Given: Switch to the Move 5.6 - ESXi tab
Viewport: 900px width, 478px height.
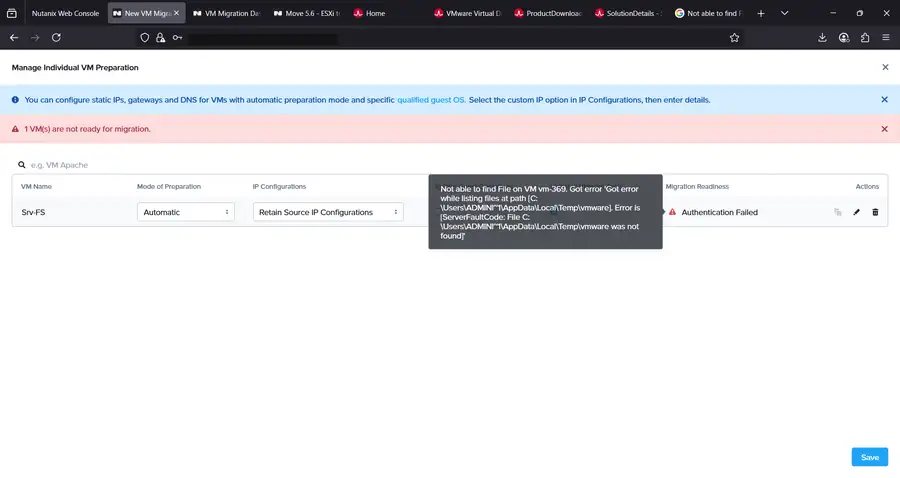Looking at the screenshot, I should 307,13.
